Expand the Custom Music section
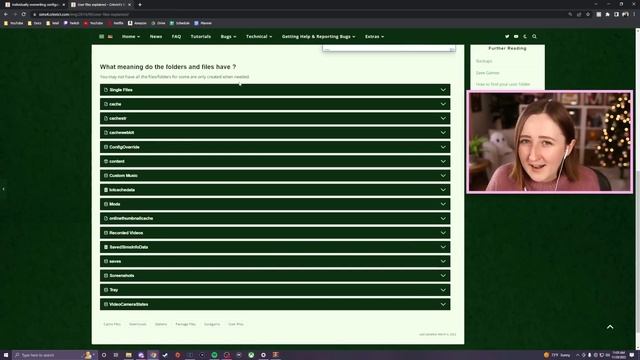640x360 pixels. pos(275,176)
